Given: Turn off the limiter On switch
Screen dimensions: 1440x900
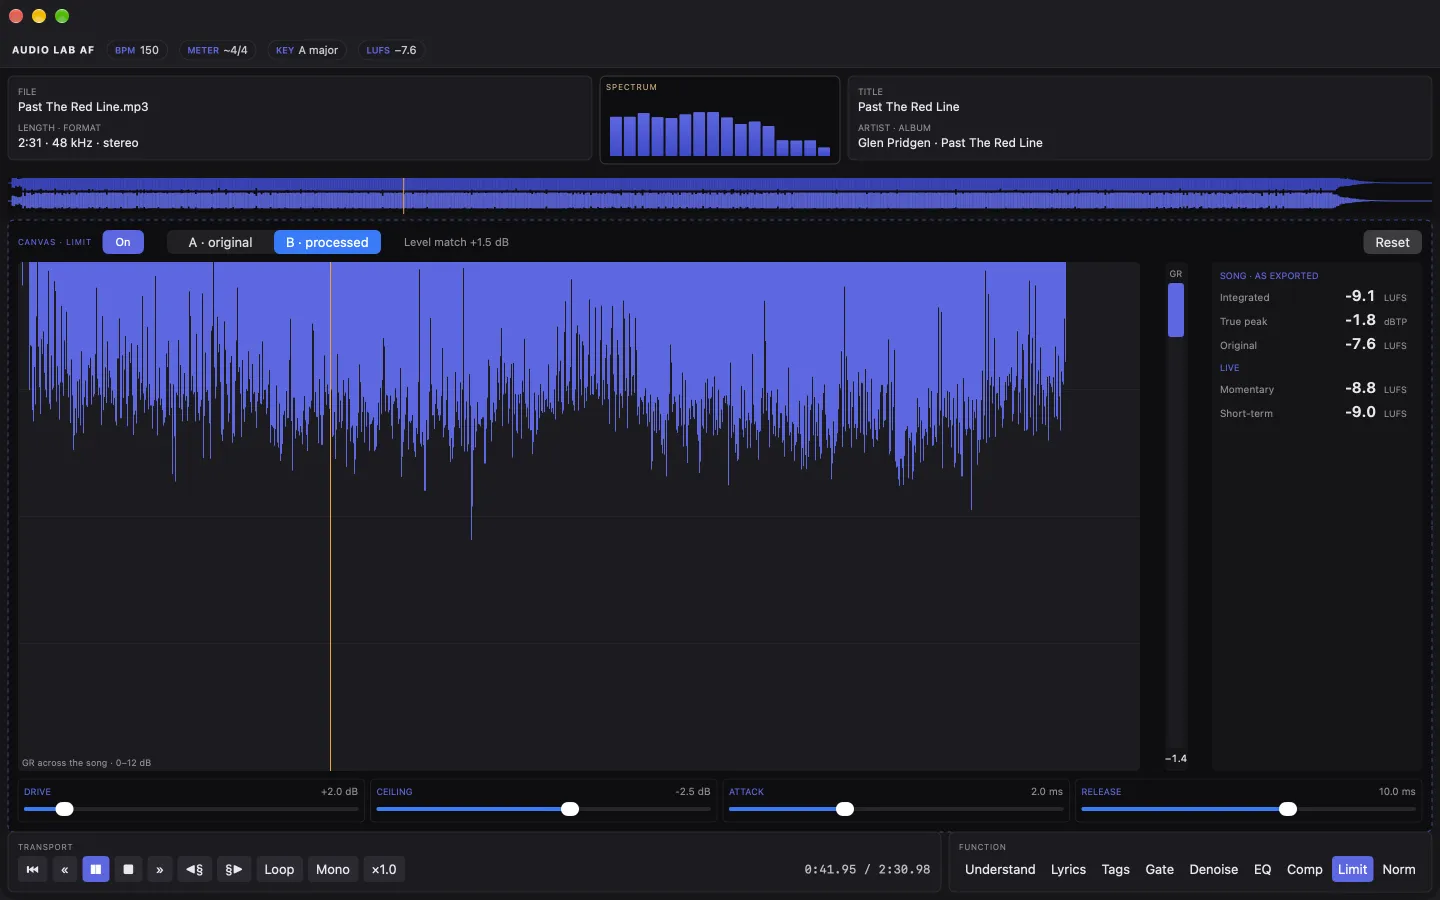Looking at the screenshot, I should 123,242.
